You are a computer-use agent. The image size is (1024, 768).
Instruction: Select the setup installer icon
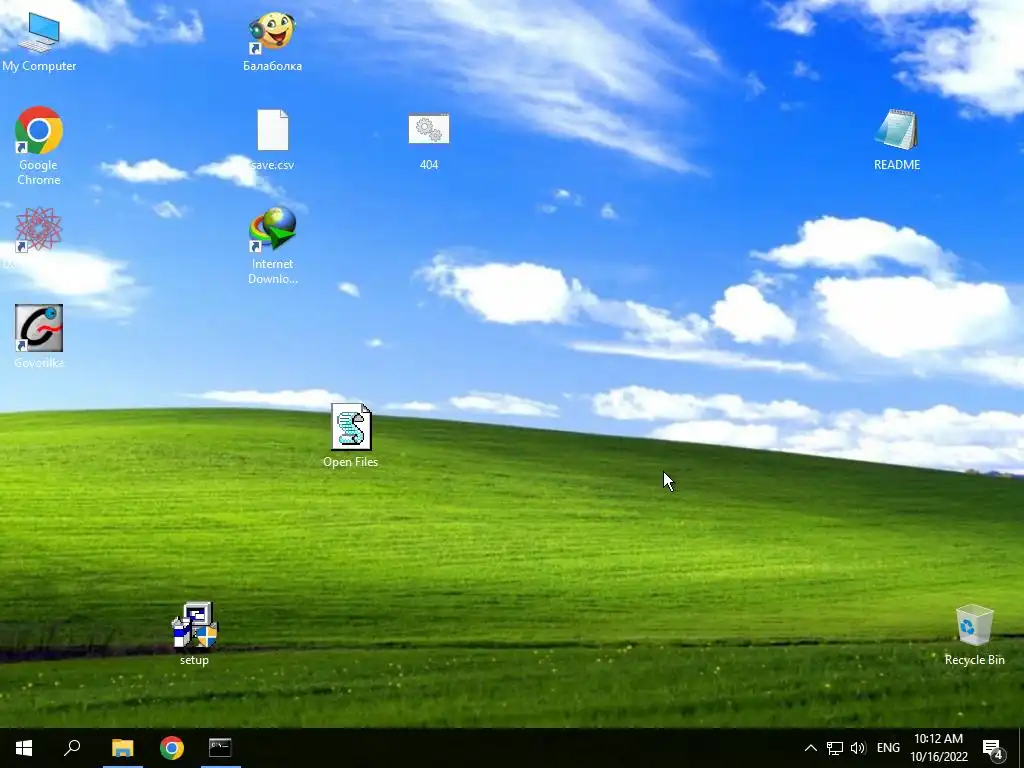pos(195,633)
